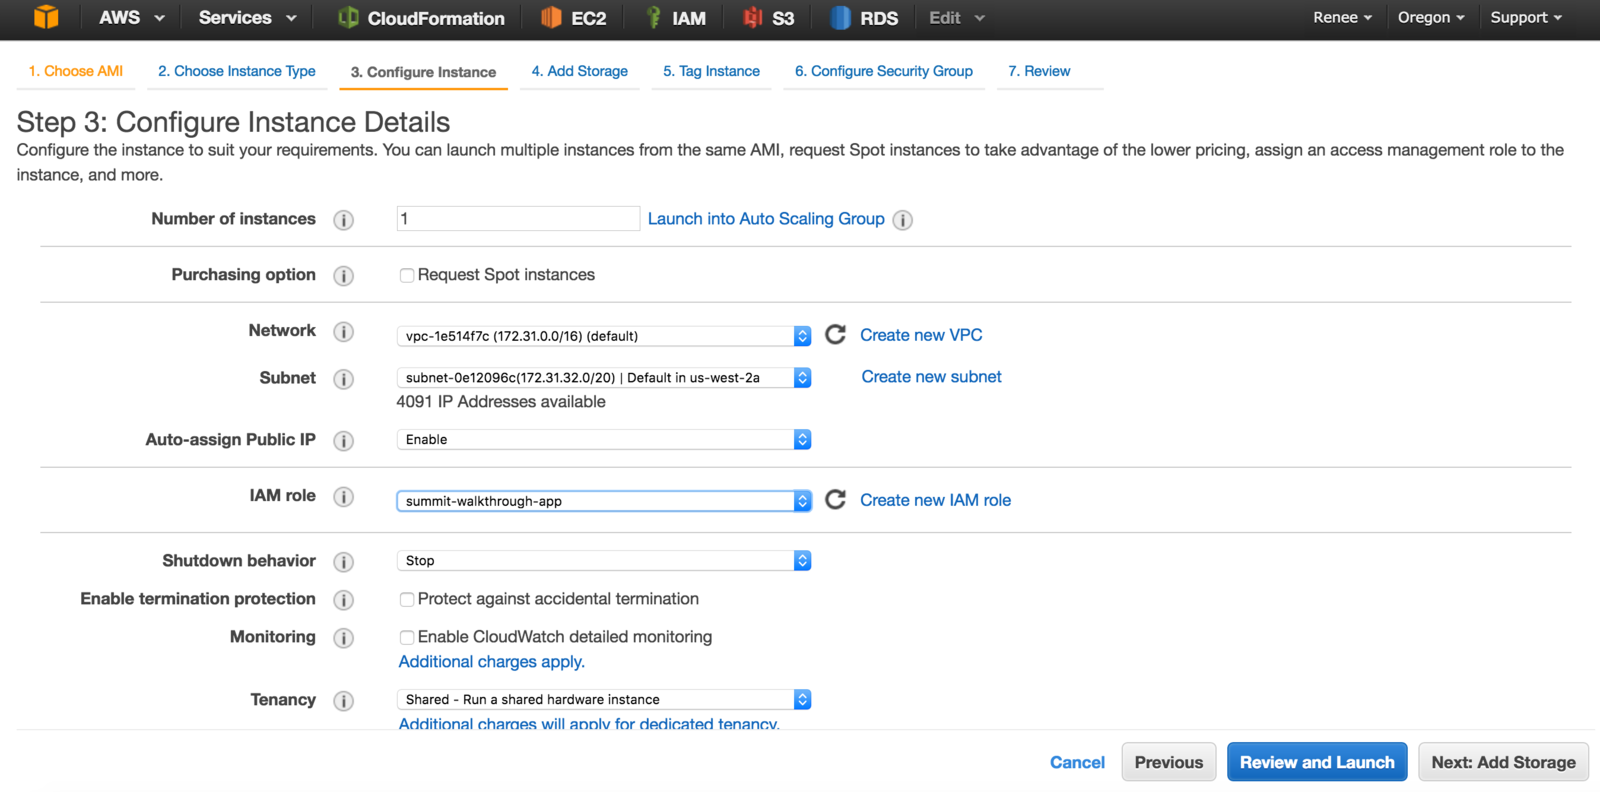
Task: Select 3. Configure Instance tab
Action: 423,72
